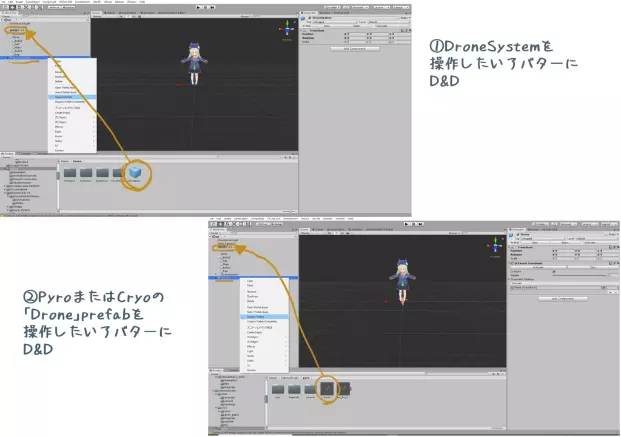Open Gizmos dropdown in upper Scene view
The width and height of the screenshot is (621, 437).
pyautogui.click(x=246, y=16)
